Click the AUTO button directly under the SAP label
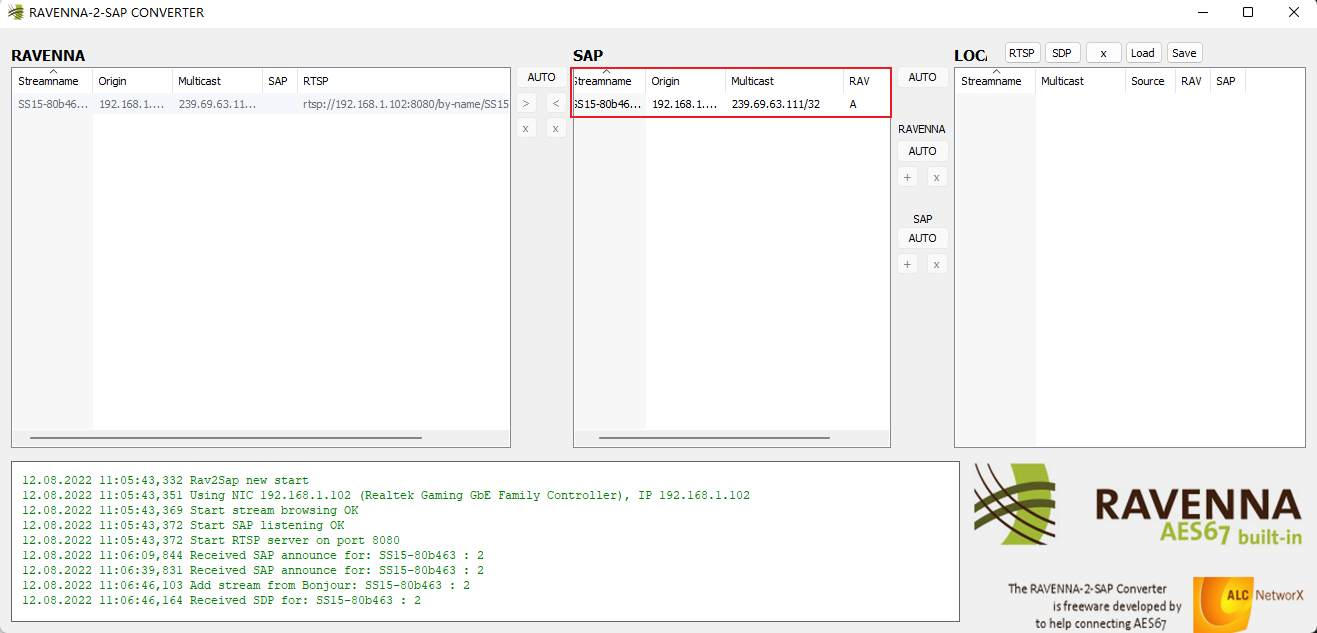This screenshot has width=1317, height=633. 923,238
